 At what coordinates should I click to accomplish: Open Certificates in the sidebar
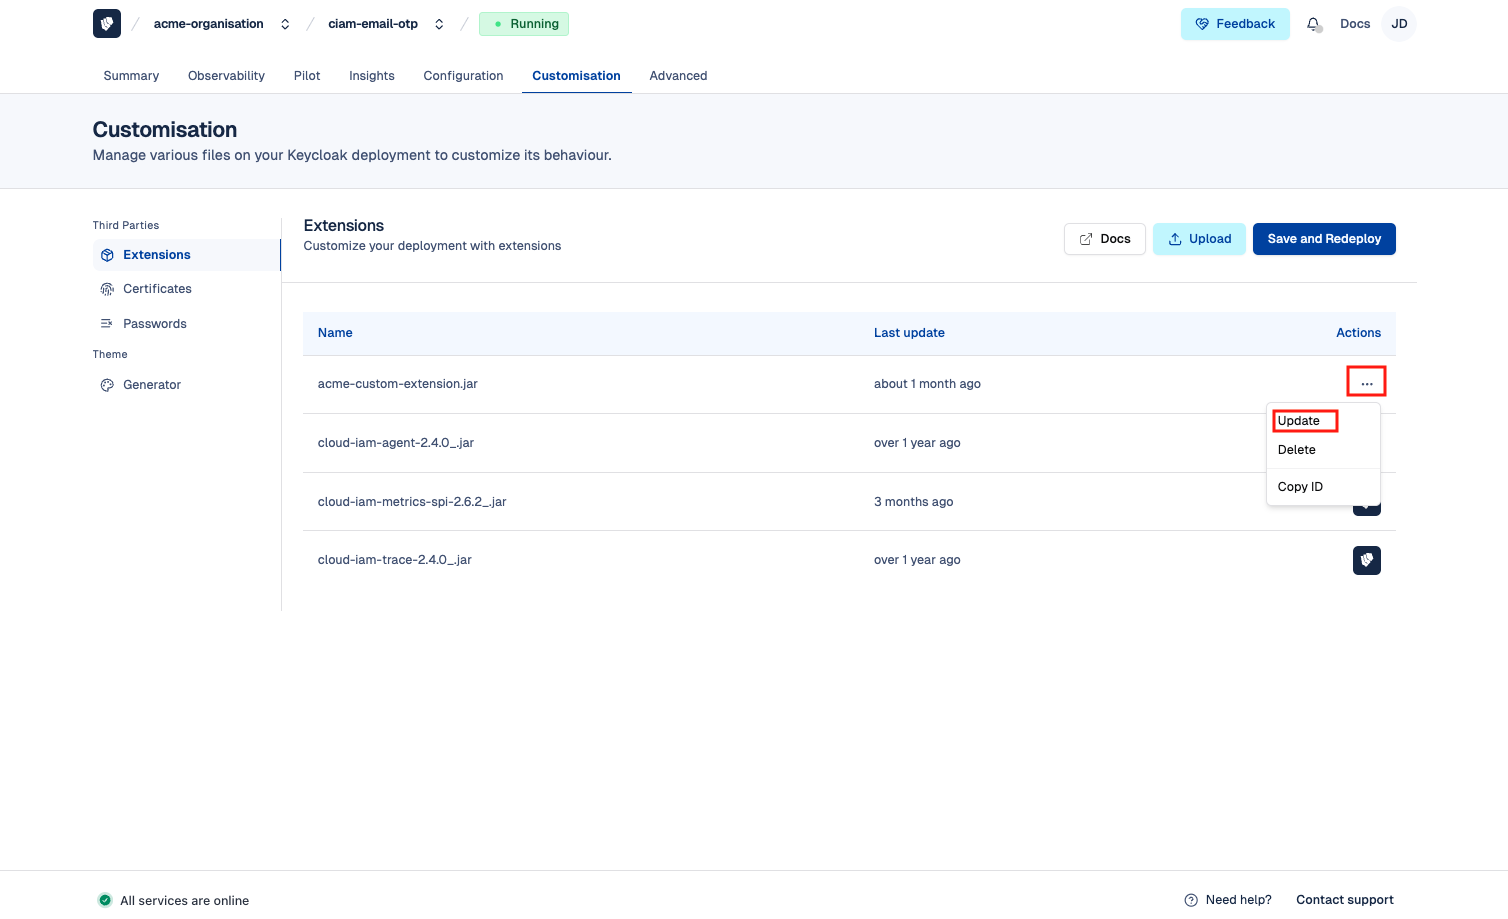157,289
